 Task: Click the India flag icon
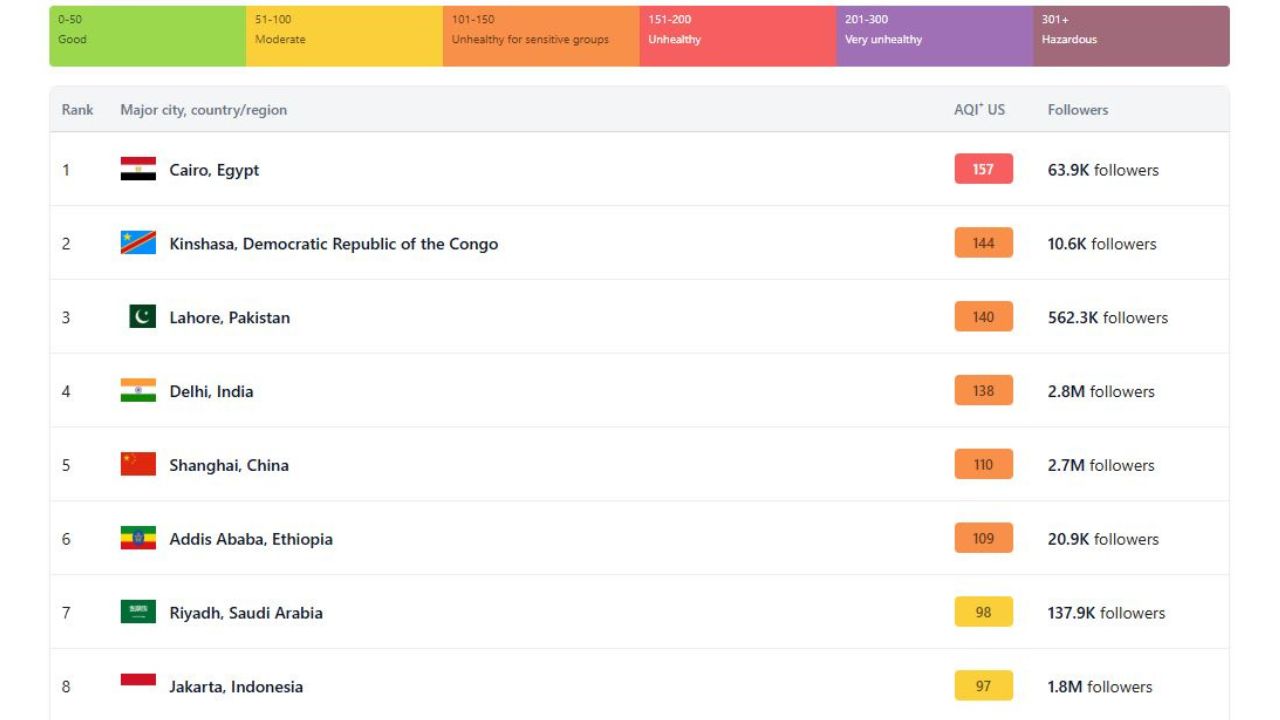(138, 391)
